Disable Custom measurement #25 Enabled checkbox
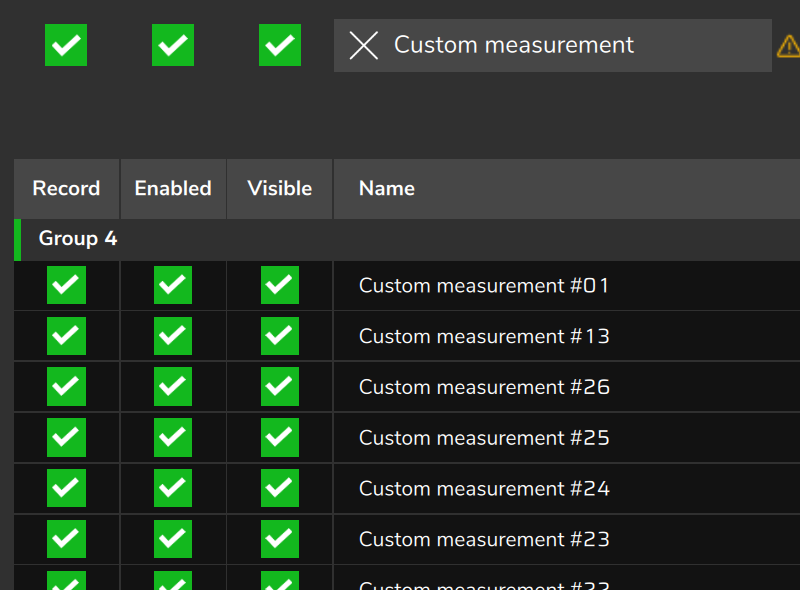 click(173, 437)
